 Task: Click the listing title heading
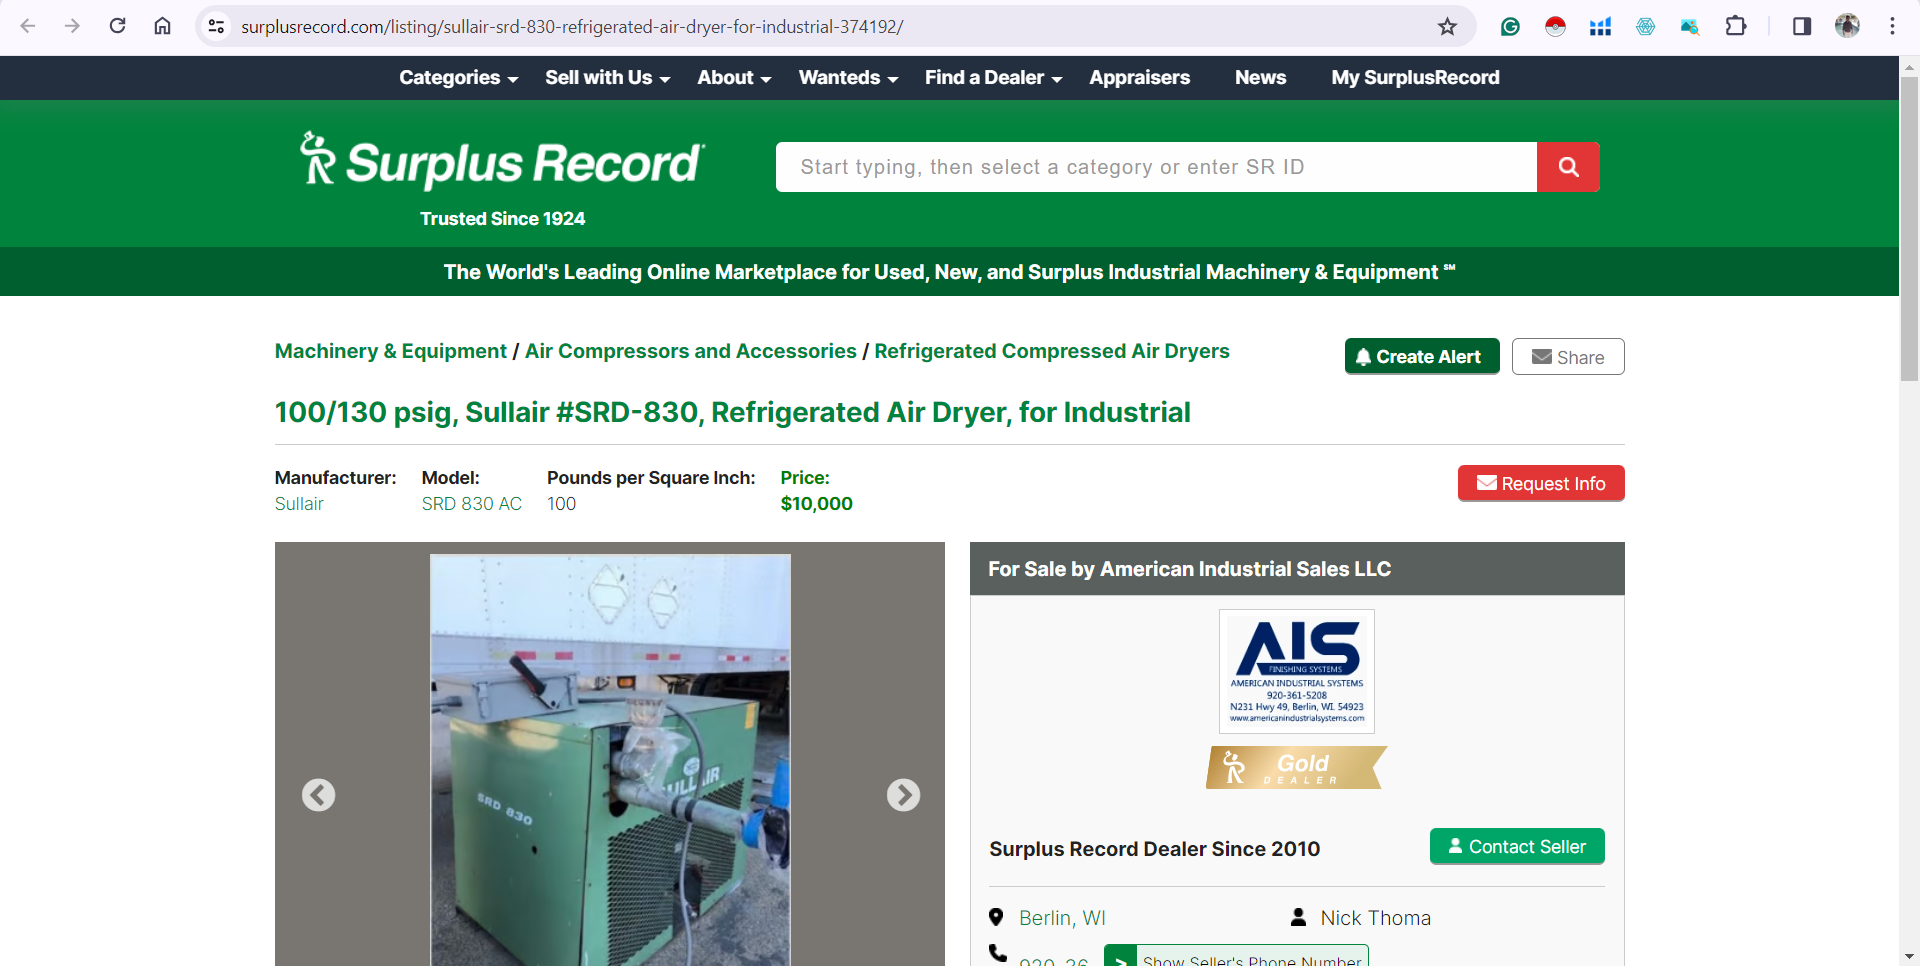click(733, 412)
